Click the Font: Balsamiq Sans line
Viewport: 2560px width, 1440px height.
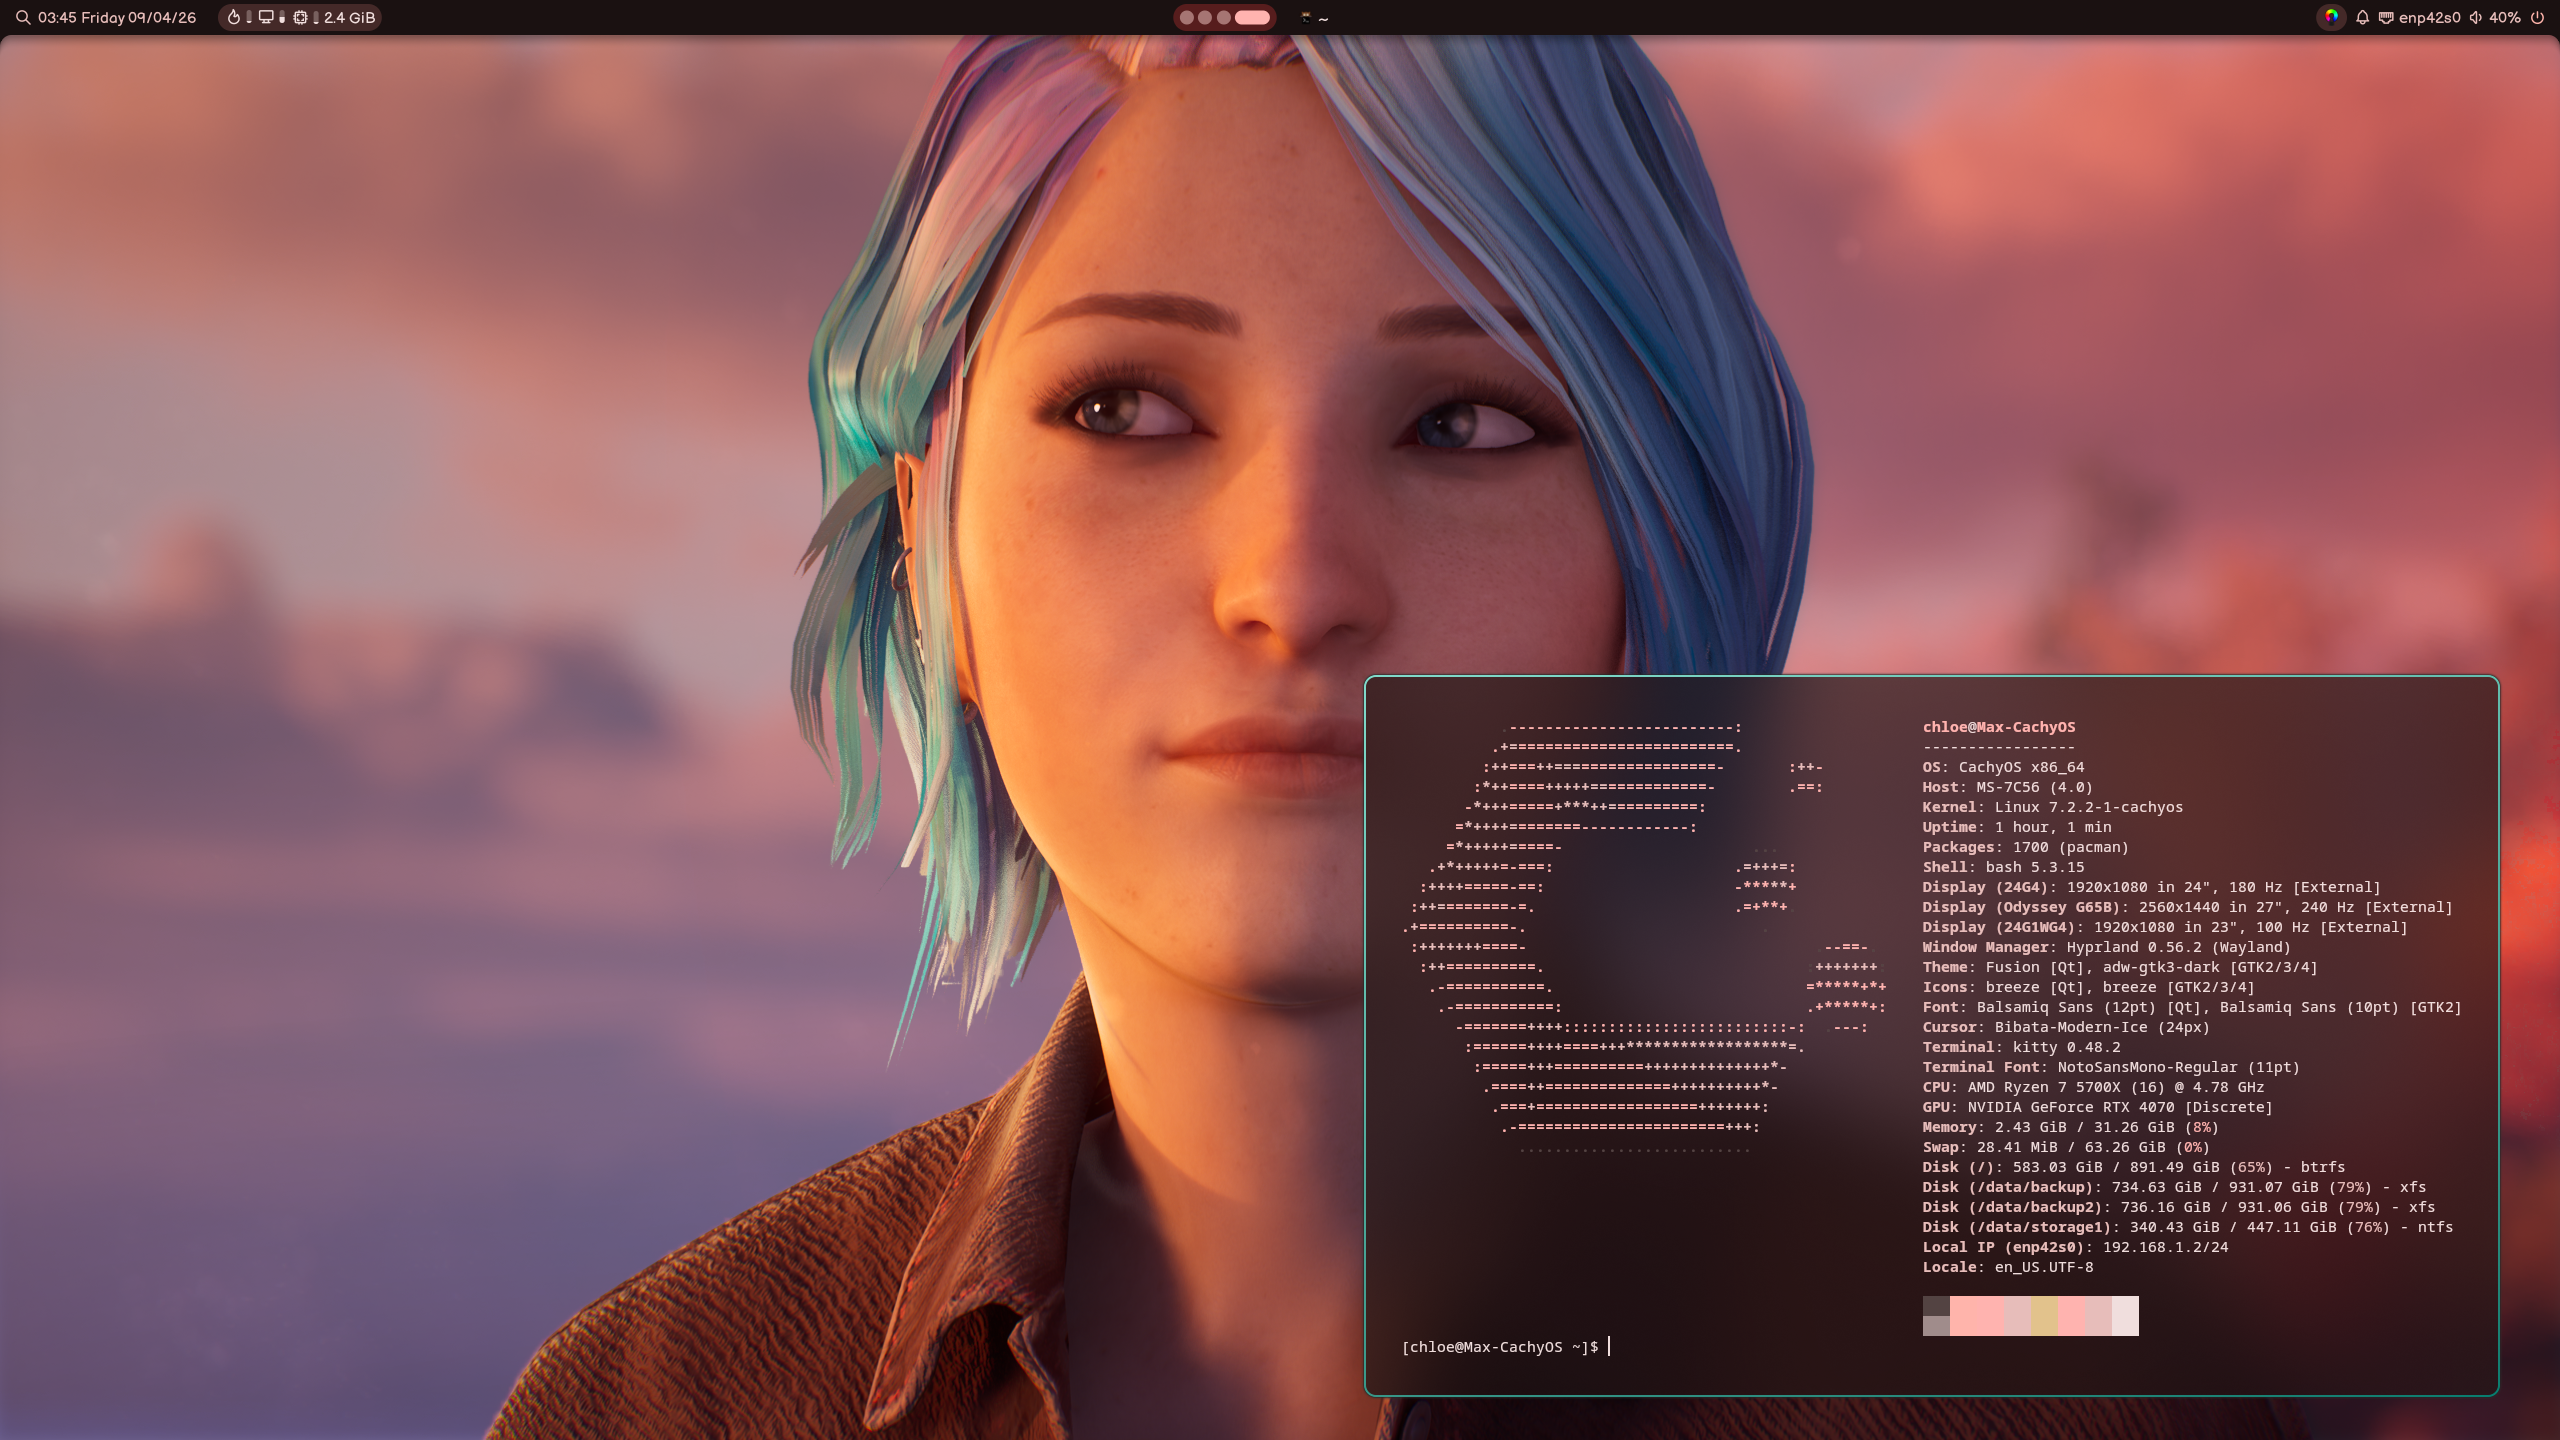(2192, 1007)
